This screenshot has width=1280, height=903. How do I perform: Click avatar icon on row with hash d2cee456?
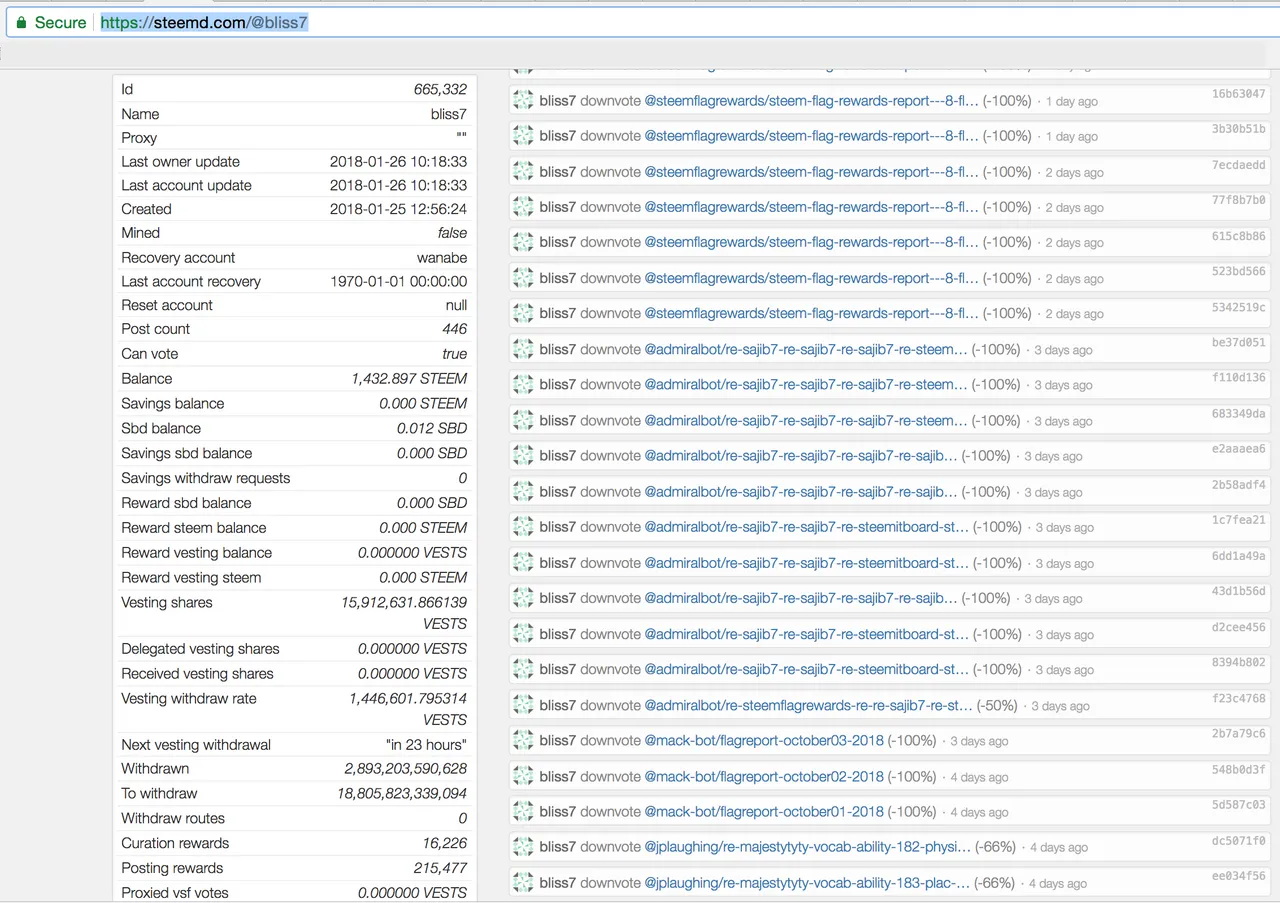pyautogui.click(x=523, y=633)
